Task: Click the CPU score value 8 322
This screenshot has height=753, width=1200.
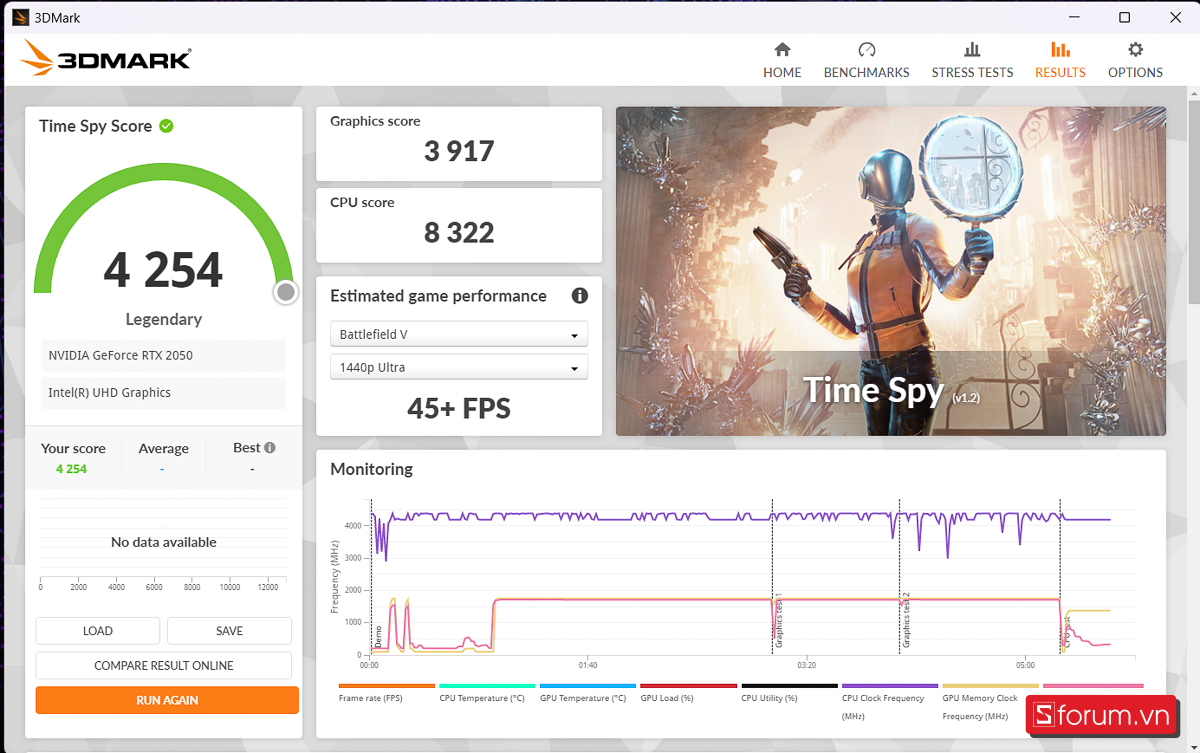Action: pos(459,233)
